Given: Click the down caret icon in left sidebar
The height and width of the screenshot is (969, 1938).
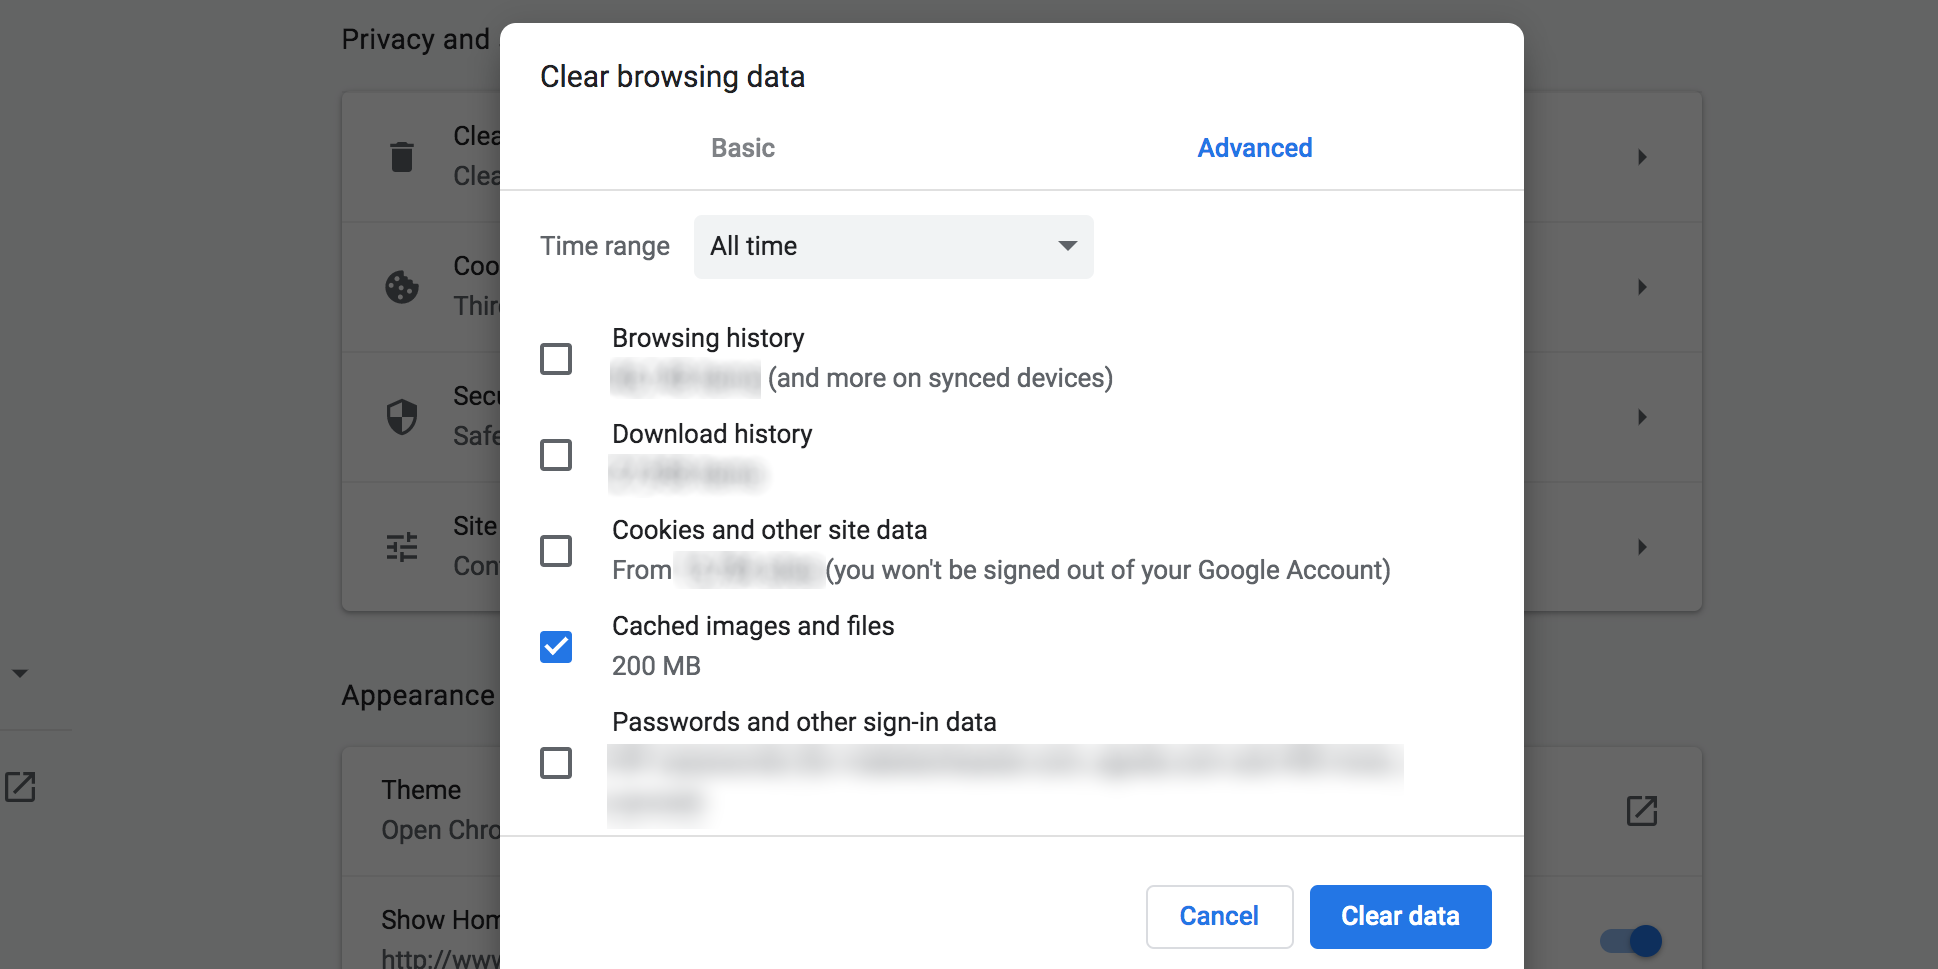Looking at the screenshot, I should click(21, 673).
